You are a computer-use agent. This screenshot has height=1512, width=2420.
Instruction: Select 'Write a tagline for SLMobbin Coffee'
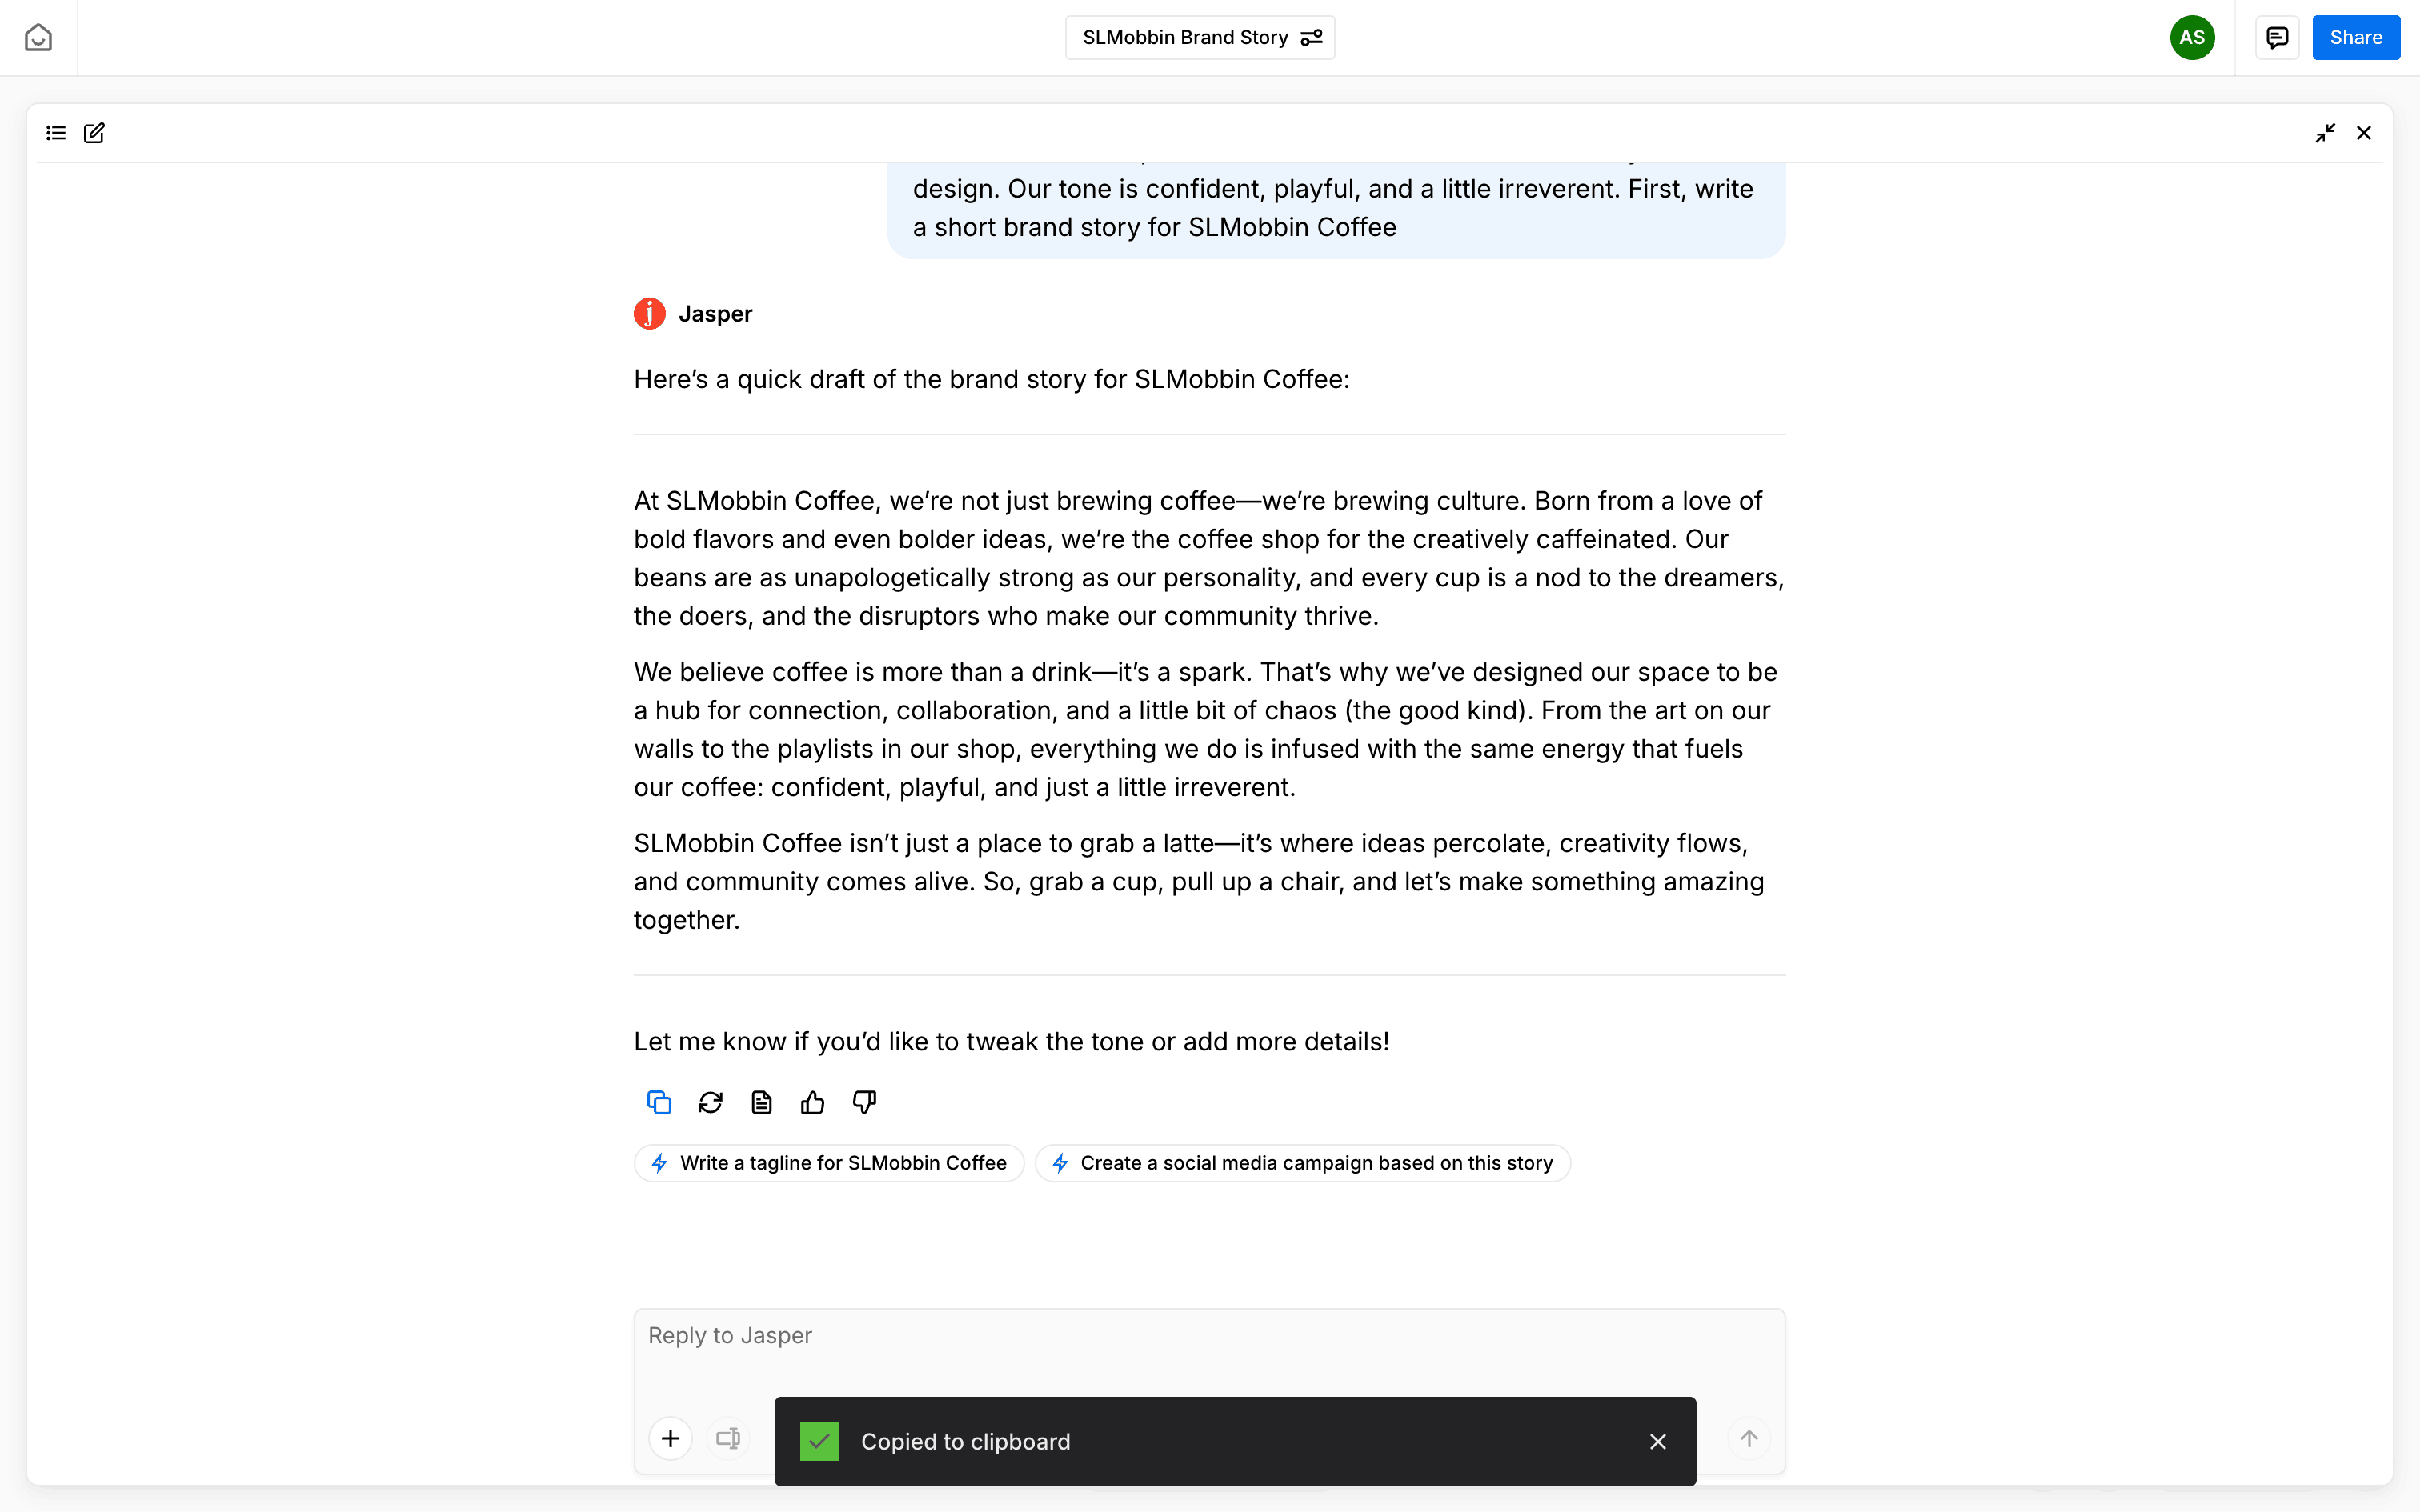(829, 1163)
